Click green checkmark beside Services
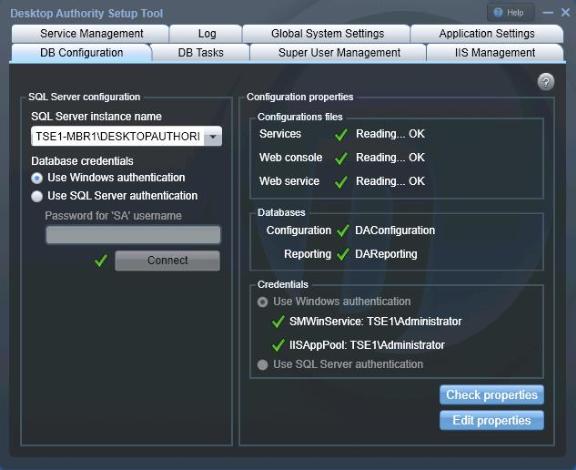 [x=341, y=134]
